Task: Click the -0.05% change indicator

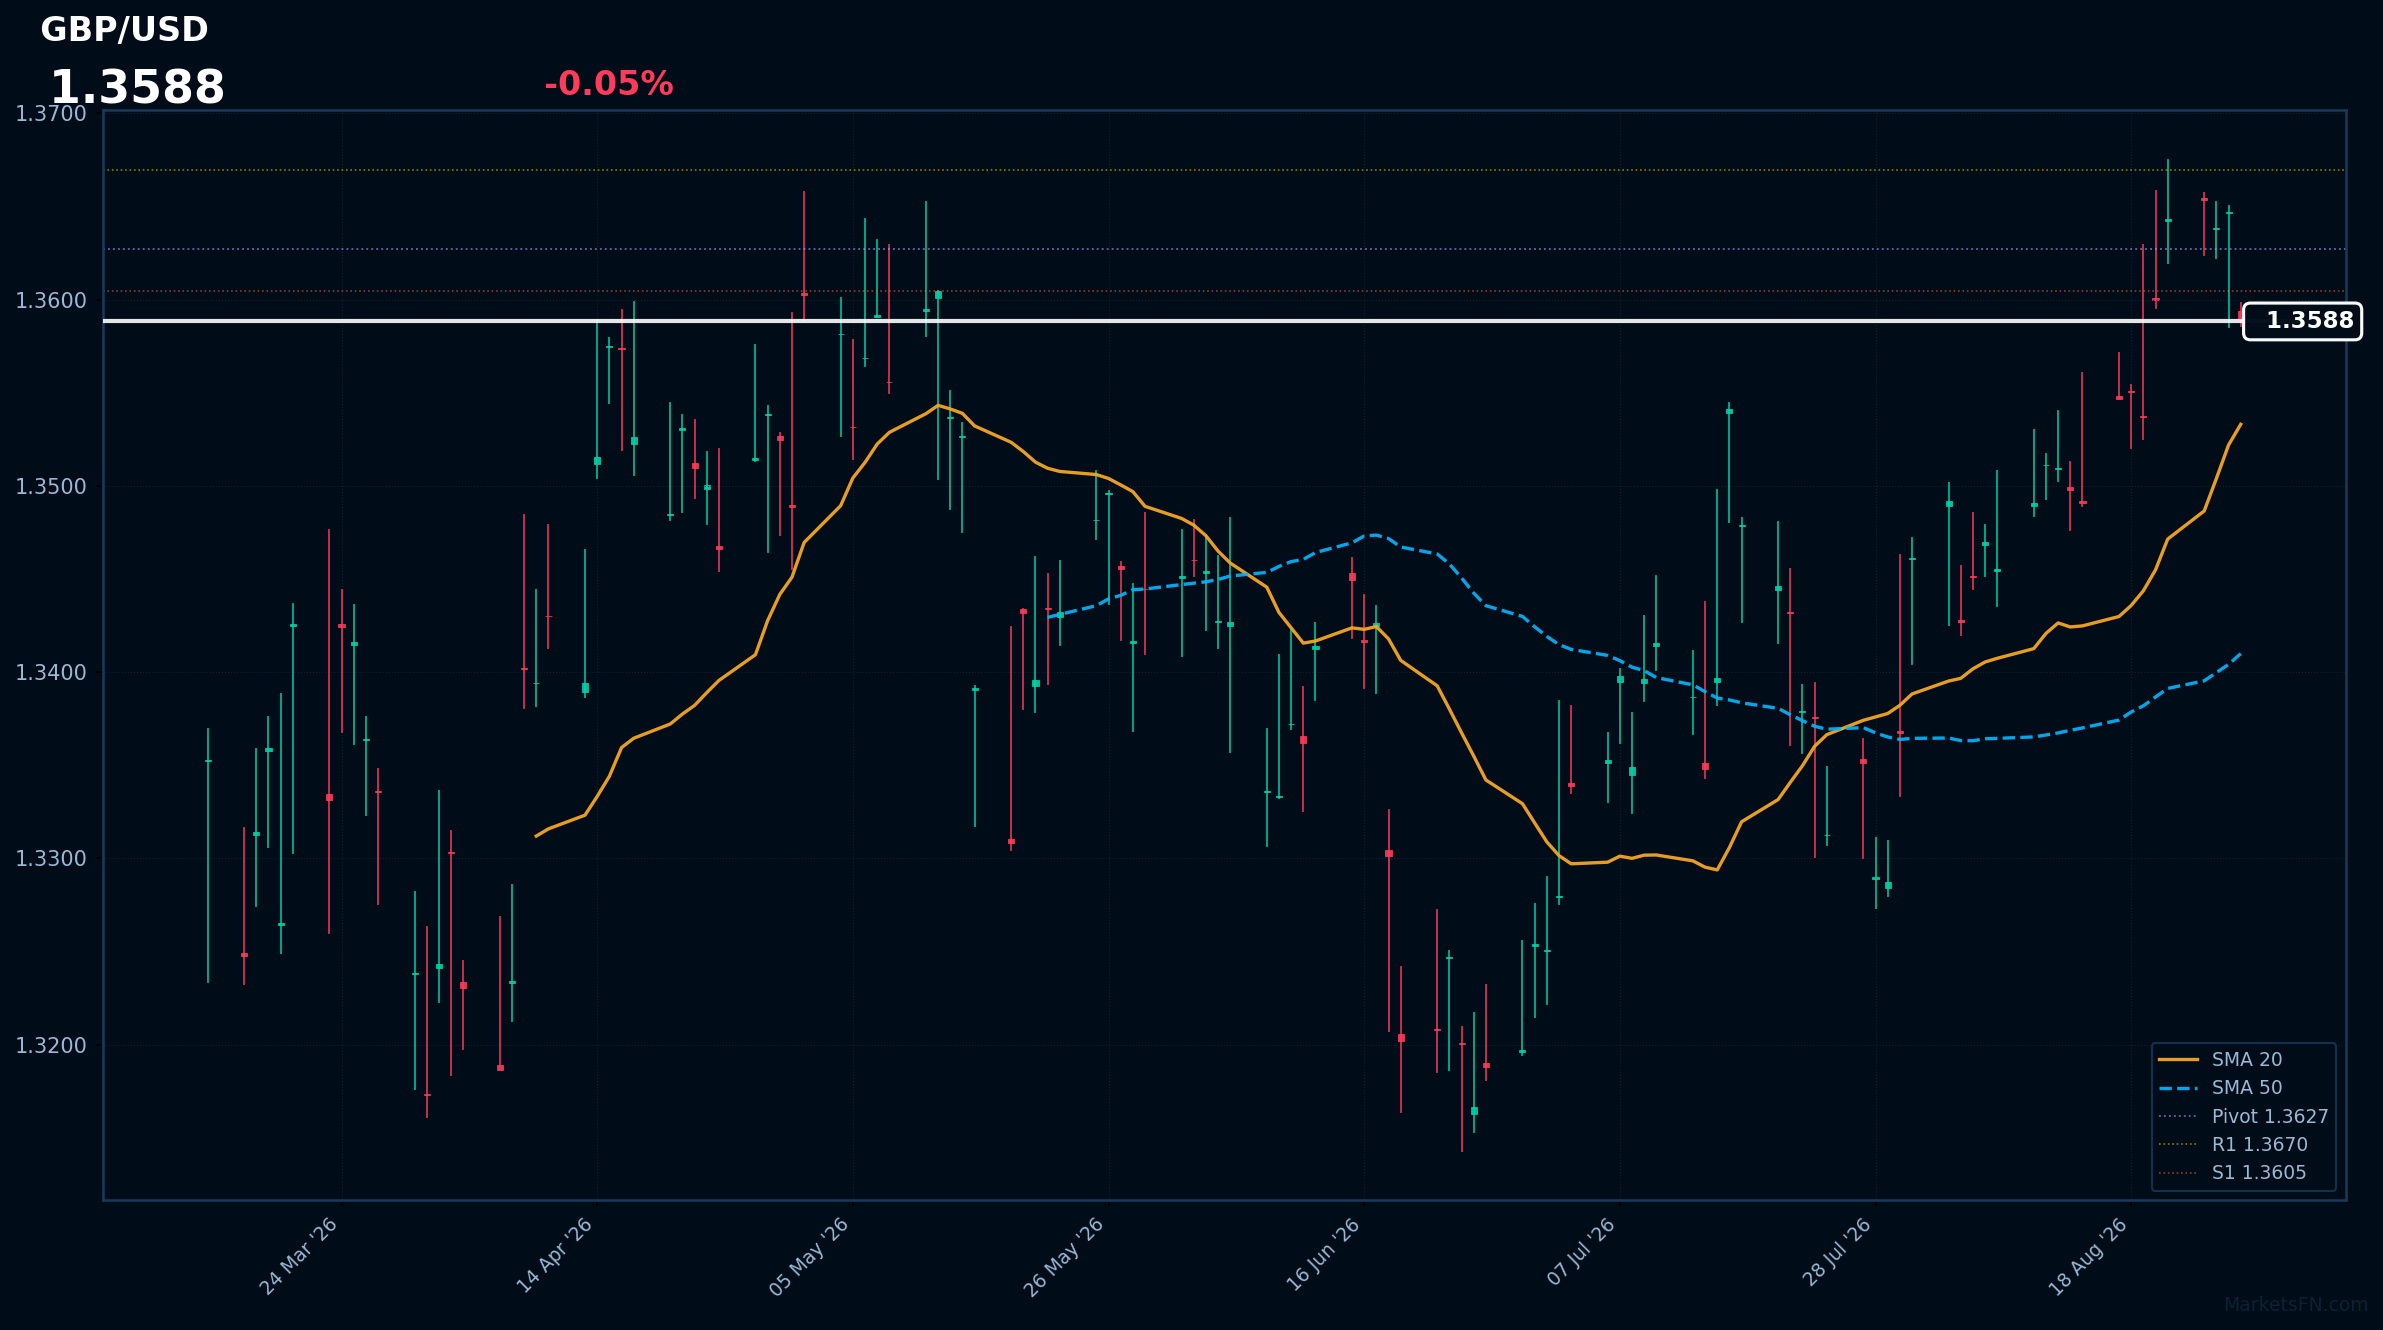Action: pos(608,84)
